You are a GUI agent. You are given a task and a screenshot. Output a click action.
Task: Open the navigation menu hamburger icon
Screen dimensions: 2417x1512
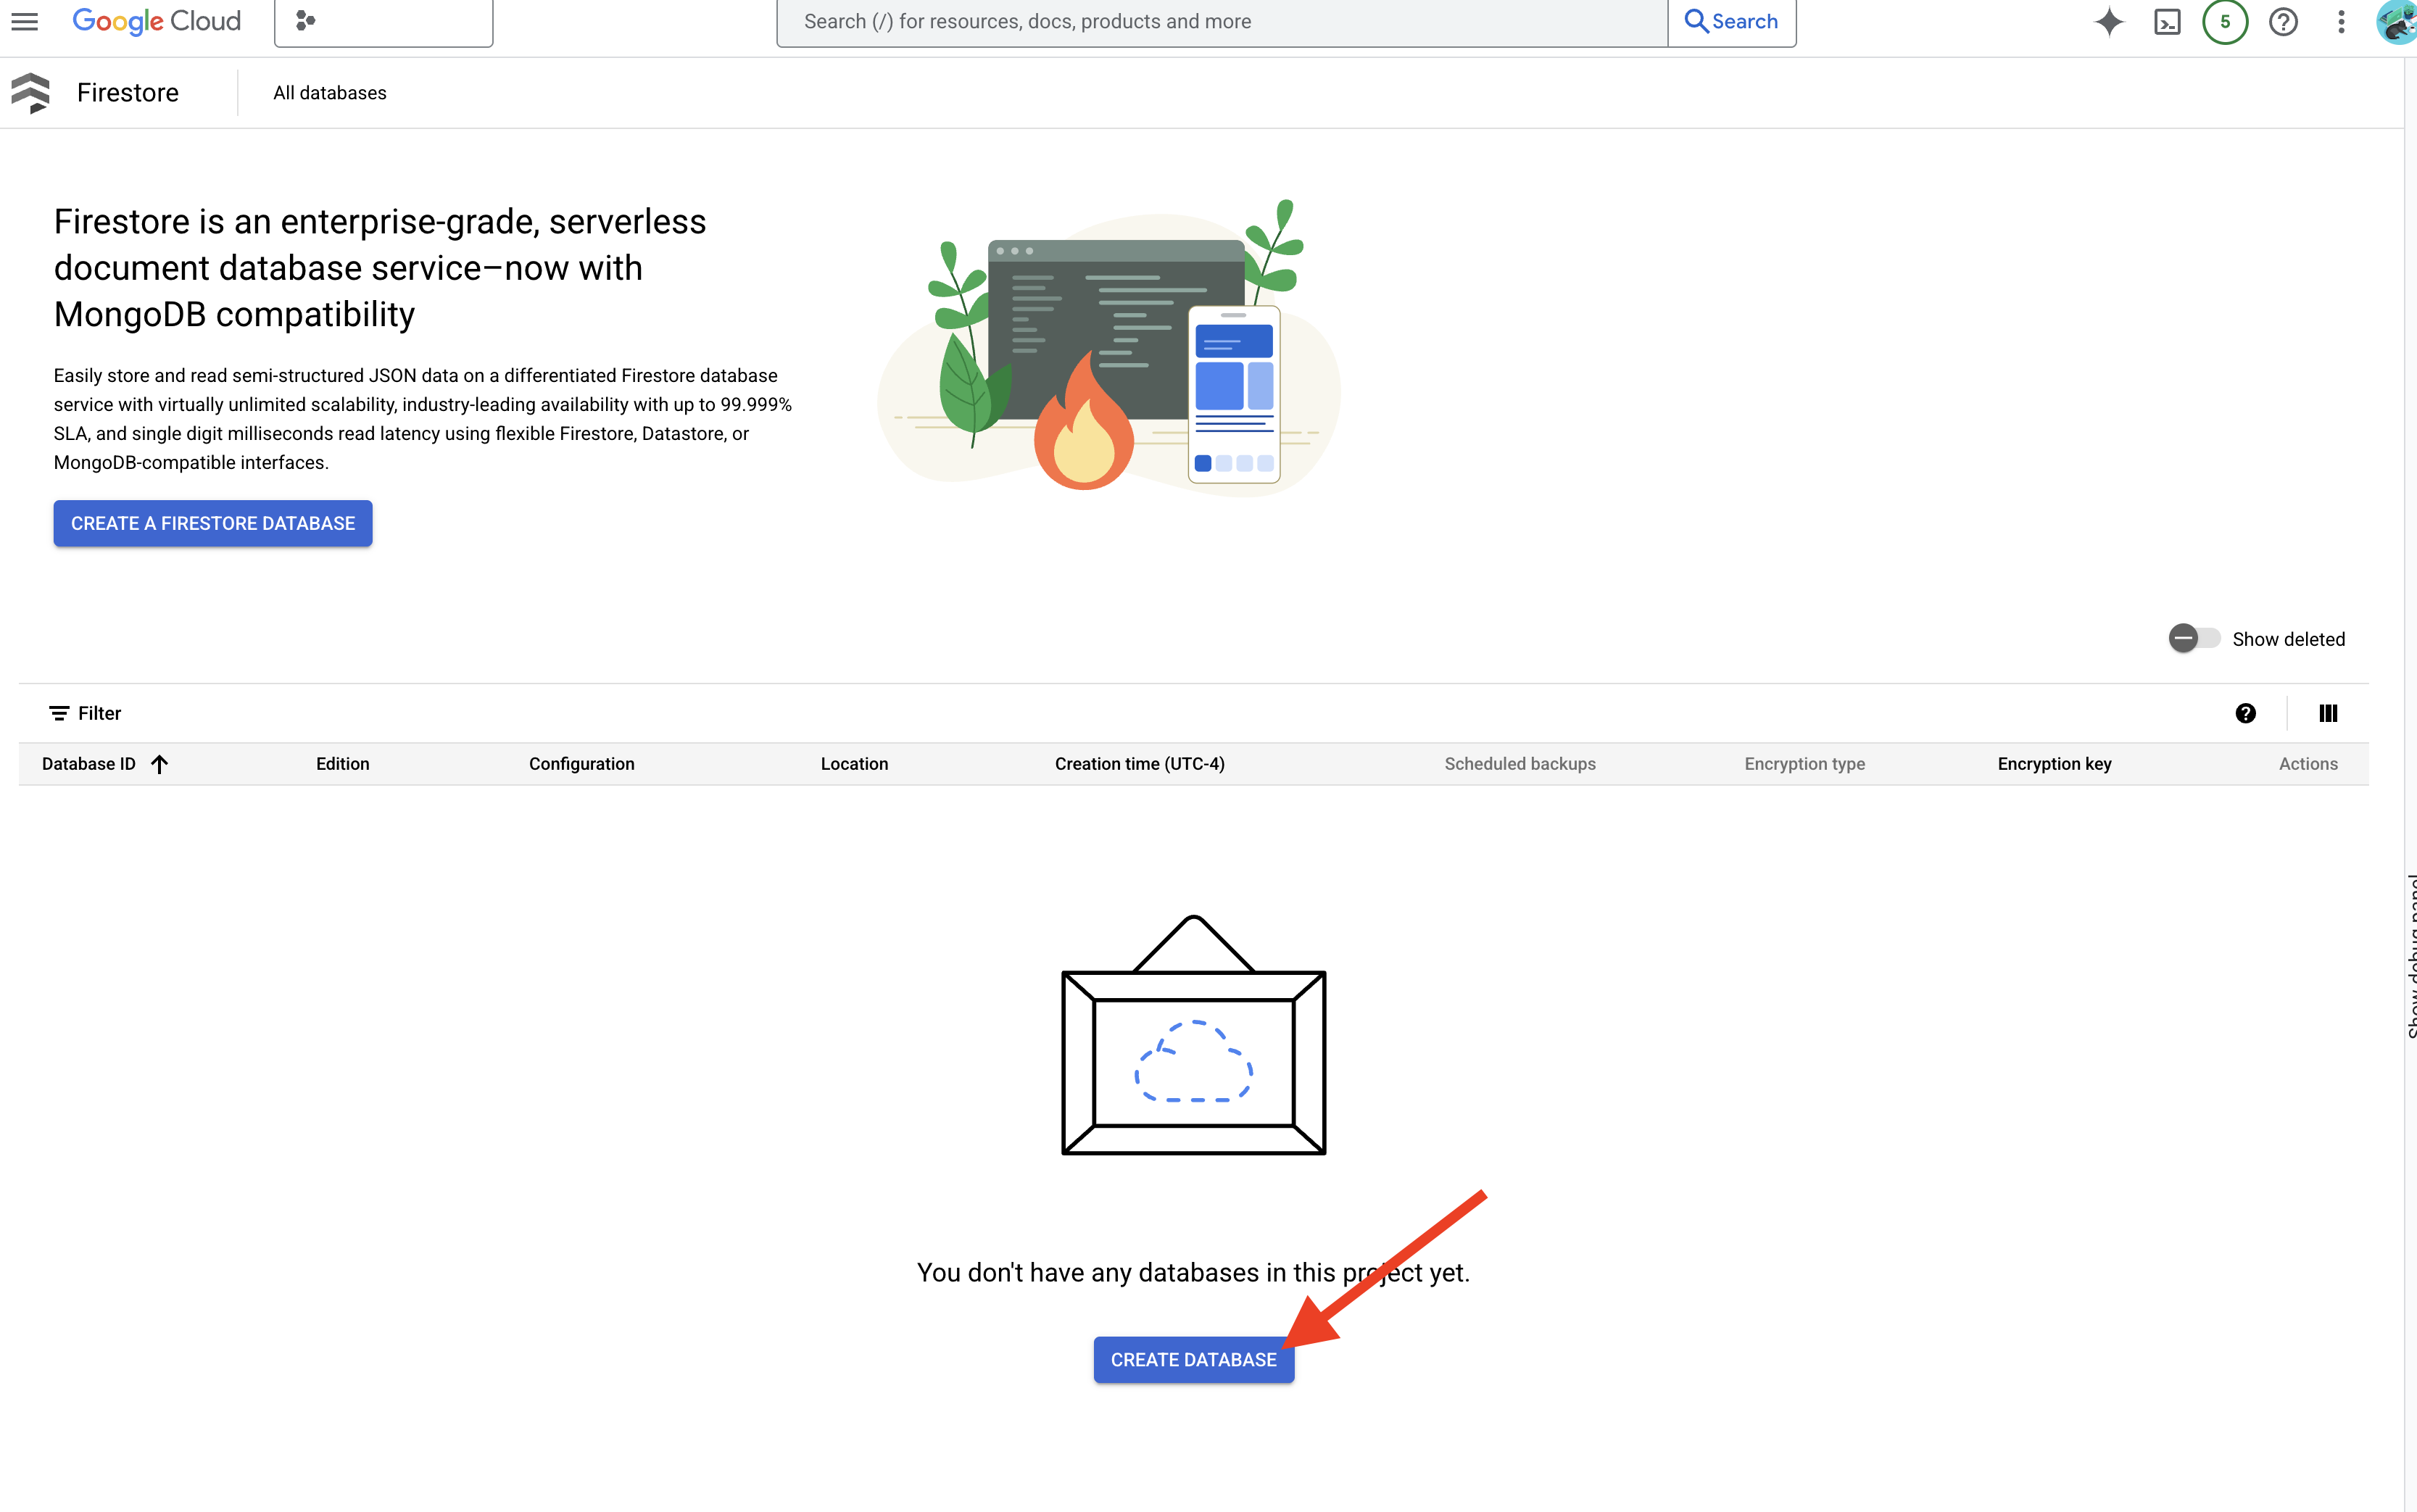pyautogui.click(x=24, y=21)
